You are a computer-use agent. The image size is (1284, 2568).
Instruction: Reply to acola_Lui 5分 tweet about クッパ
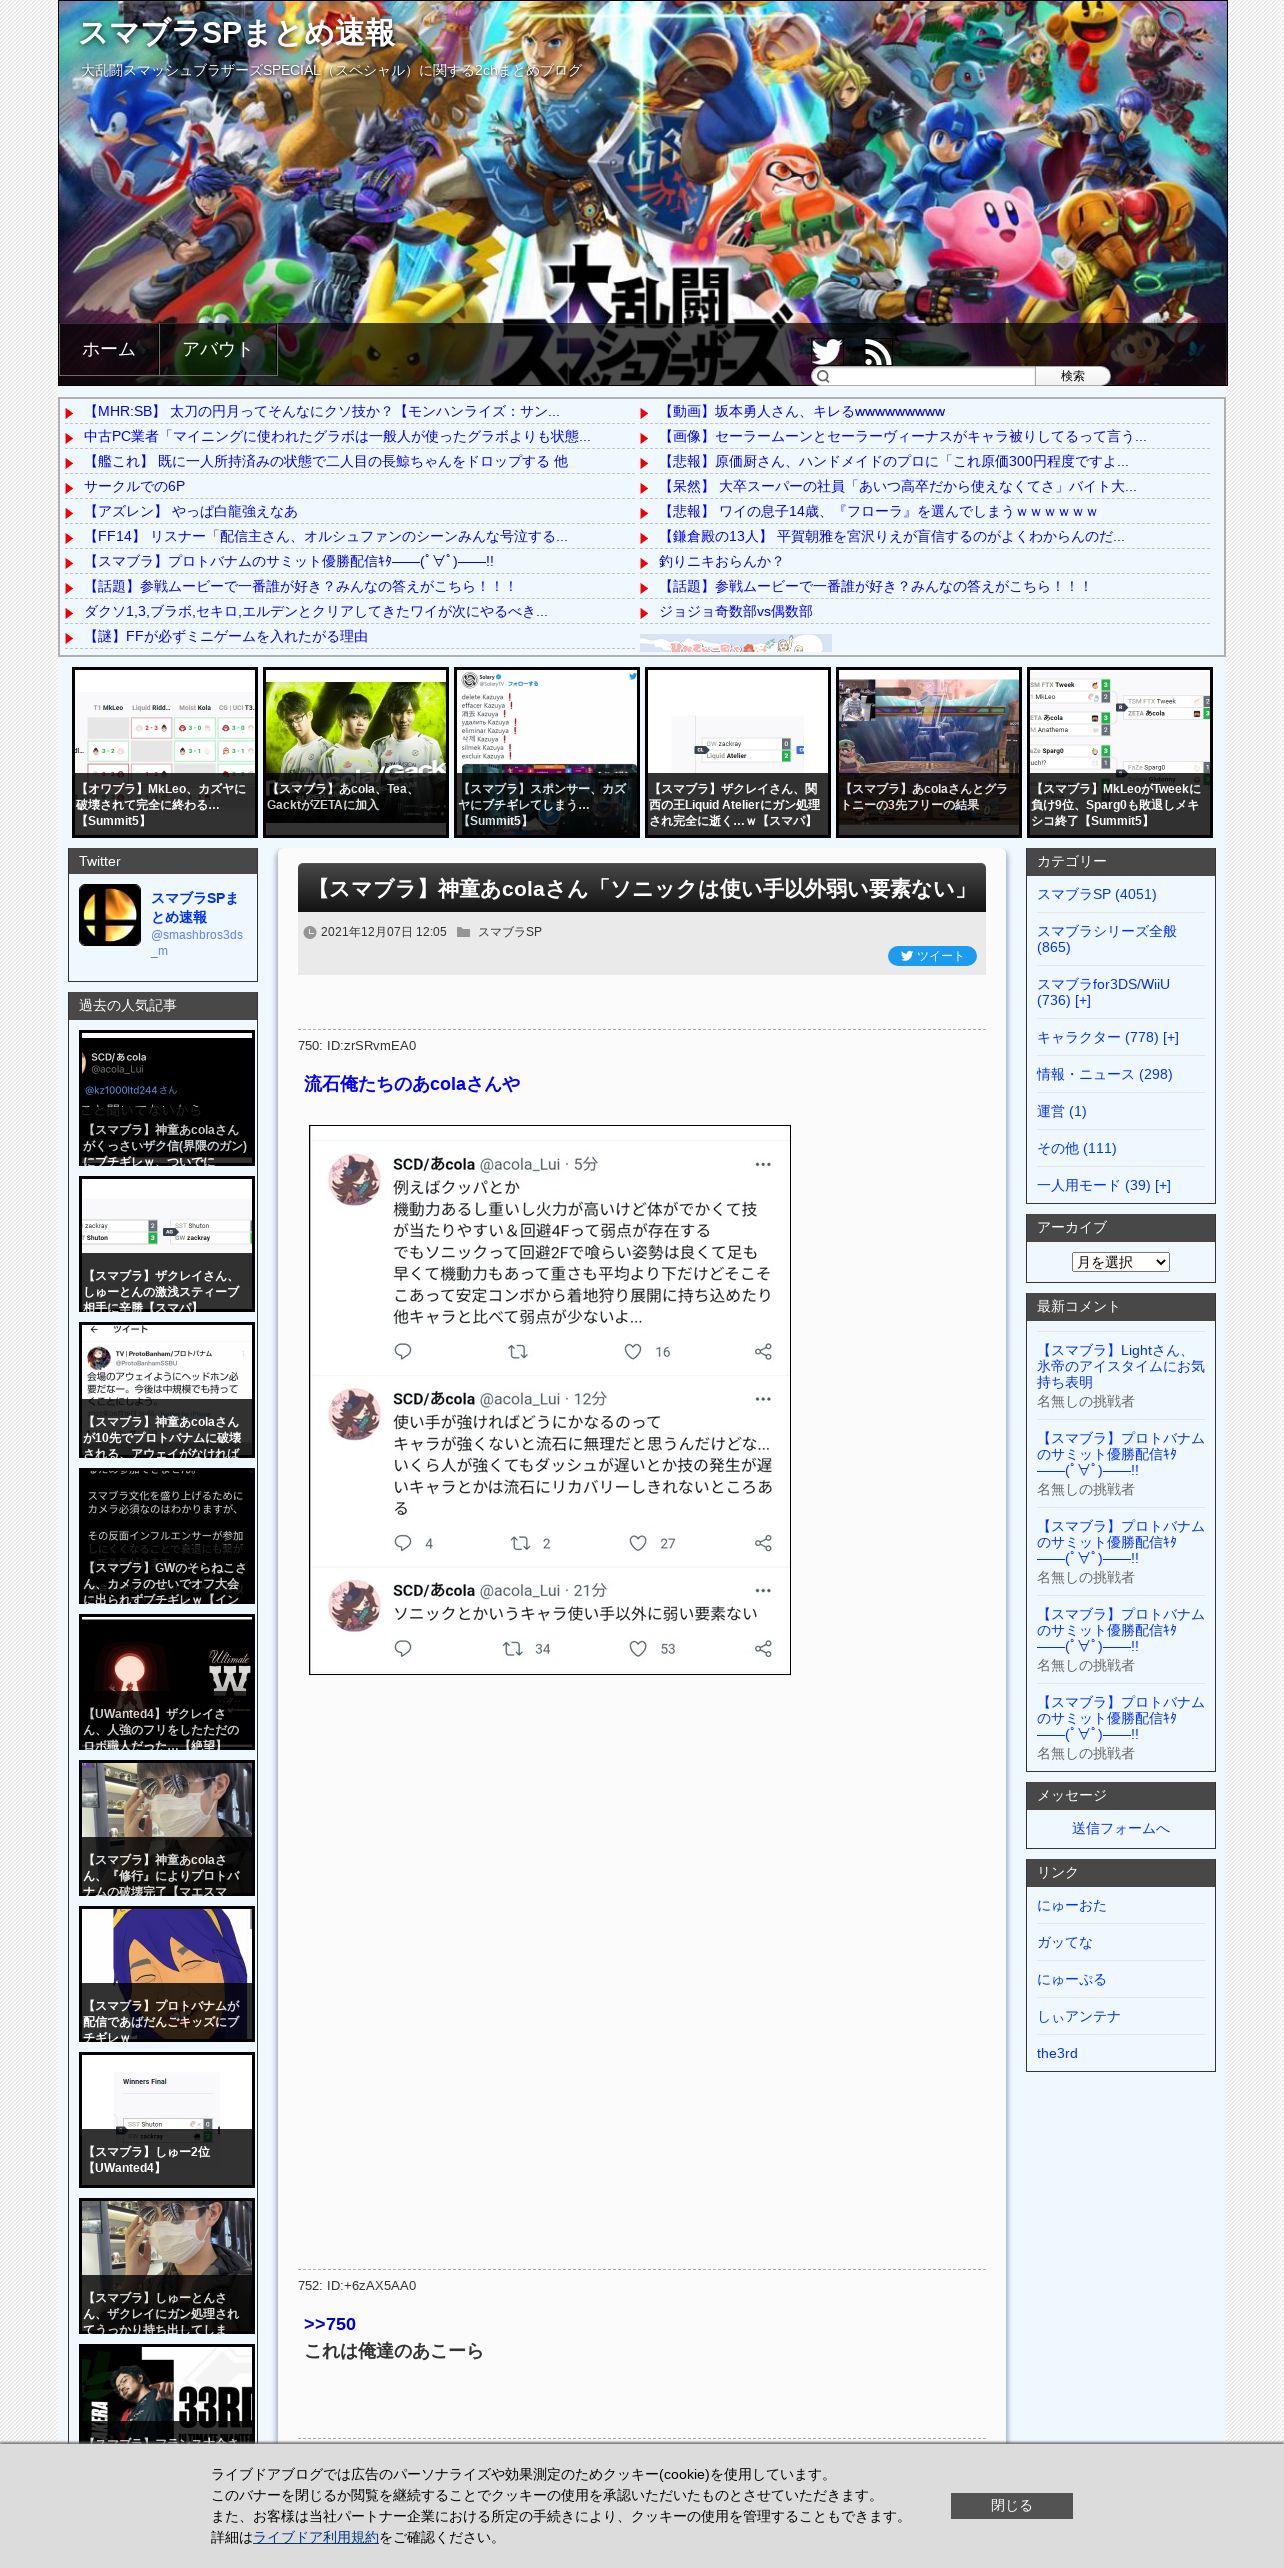pos(403,1351)
